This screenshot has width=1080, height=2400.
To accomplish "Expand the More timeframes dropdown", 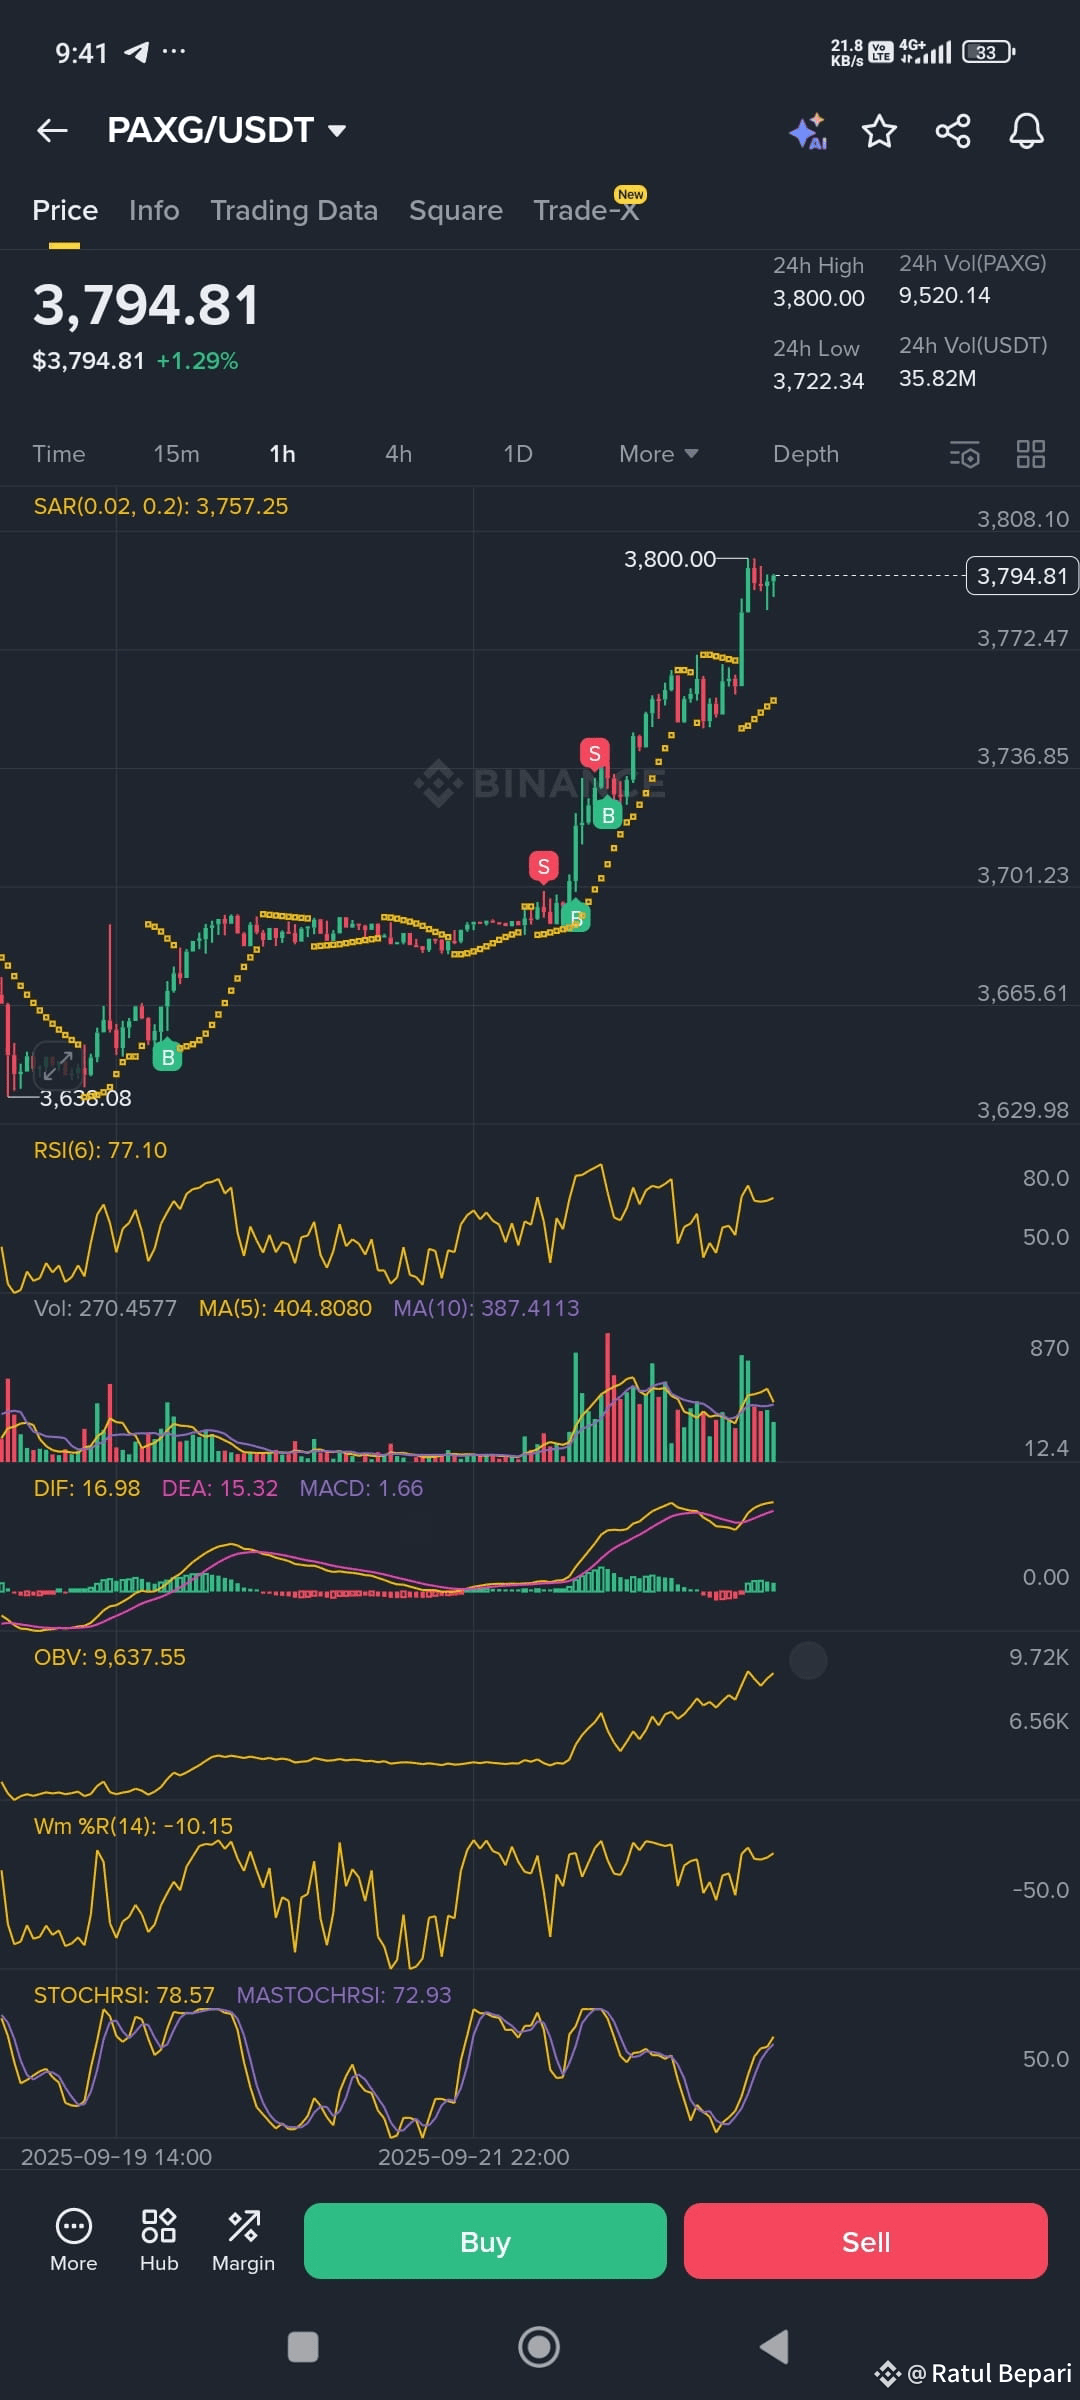I will [659, 454].
